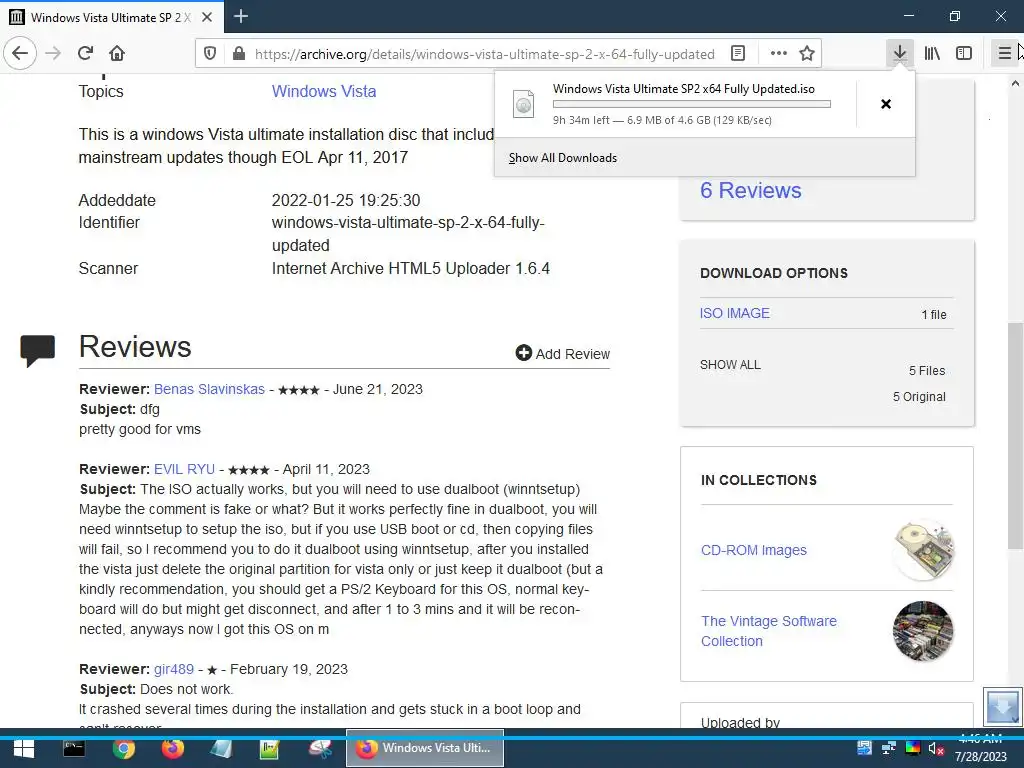Click the plus icon beside Add Review
Viewport: 1024px width, 768px height.
point(524,353)
